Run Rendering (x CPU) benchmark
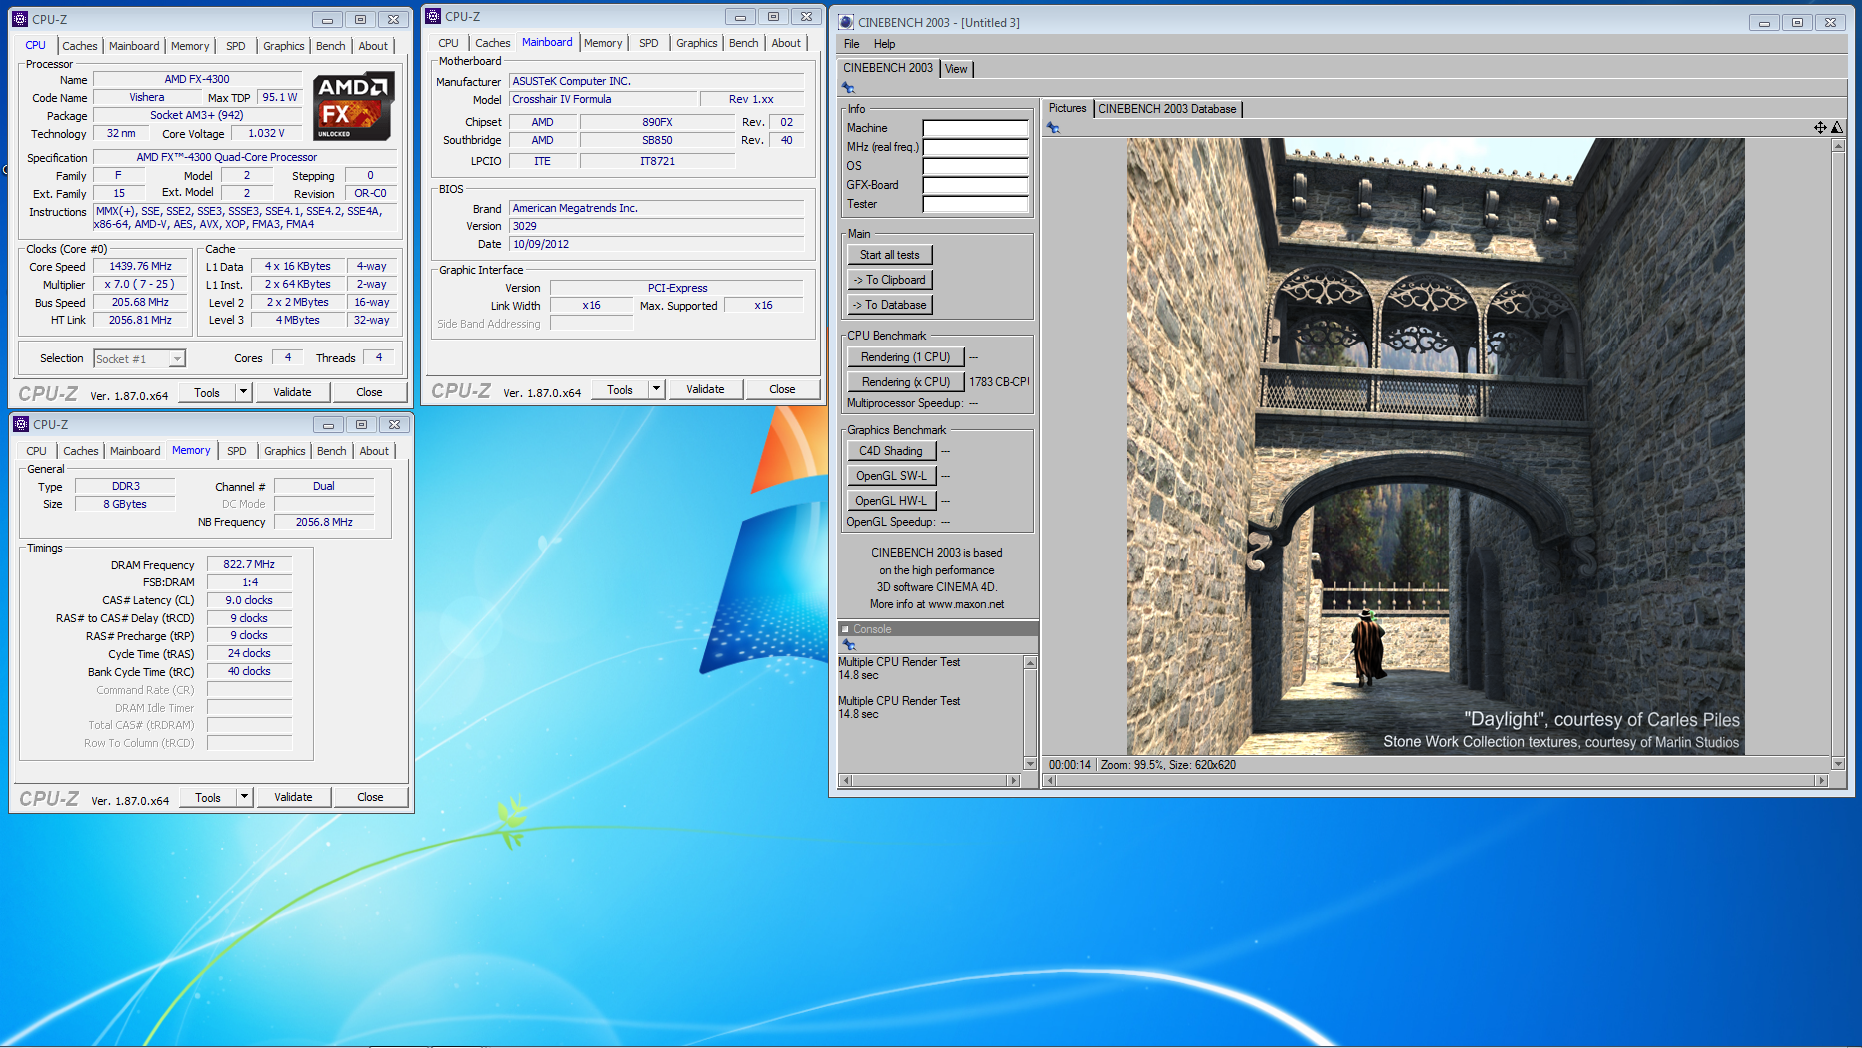 (906, 382)
